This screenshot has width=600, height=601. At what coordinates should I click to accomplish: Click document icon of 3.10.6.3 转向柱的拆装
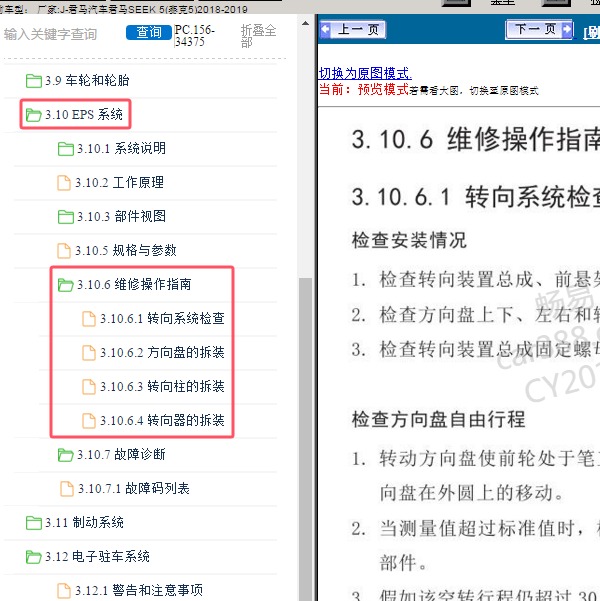click(x=89, y=387)
